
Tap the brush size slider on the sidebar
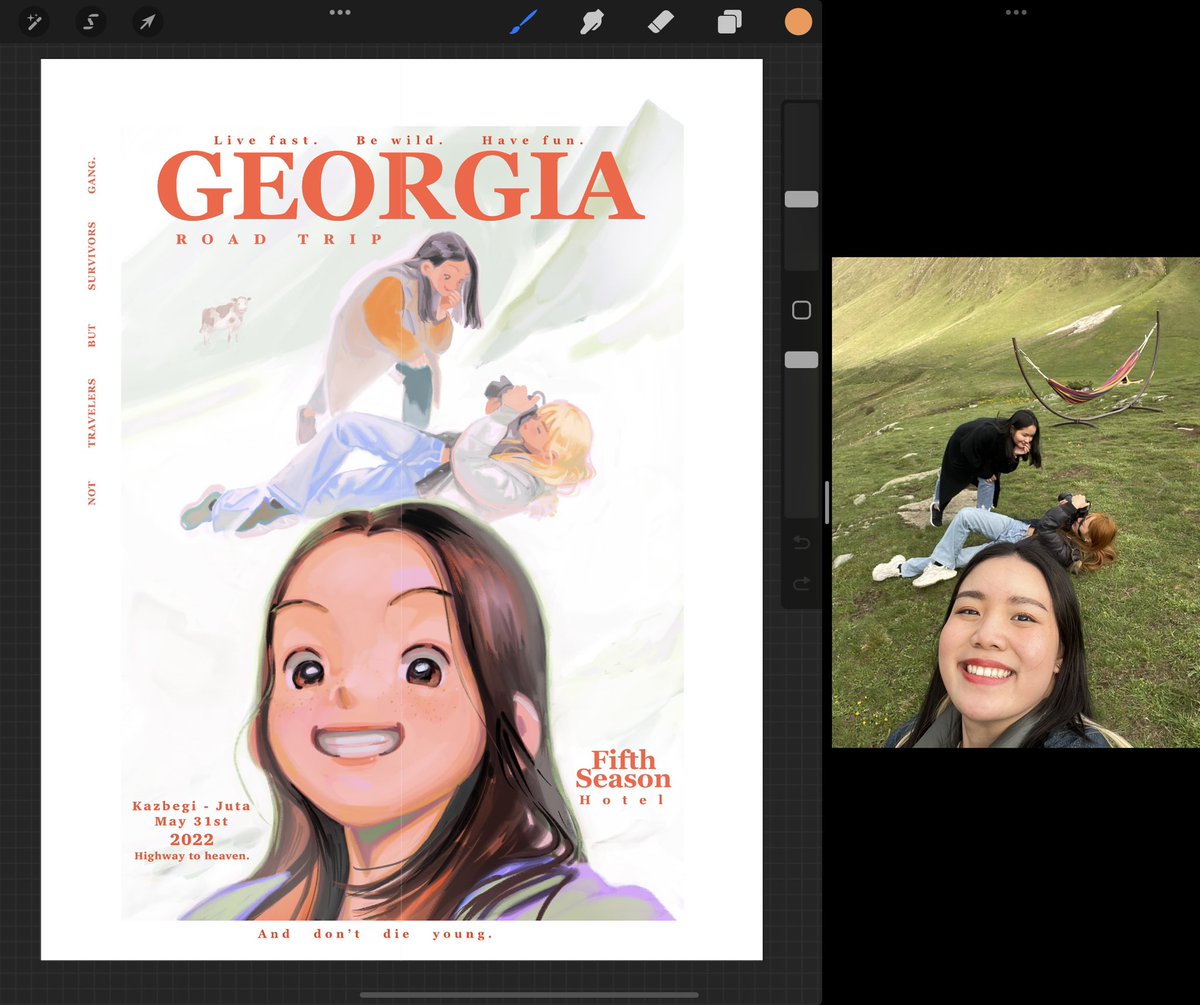click(800, 199)
